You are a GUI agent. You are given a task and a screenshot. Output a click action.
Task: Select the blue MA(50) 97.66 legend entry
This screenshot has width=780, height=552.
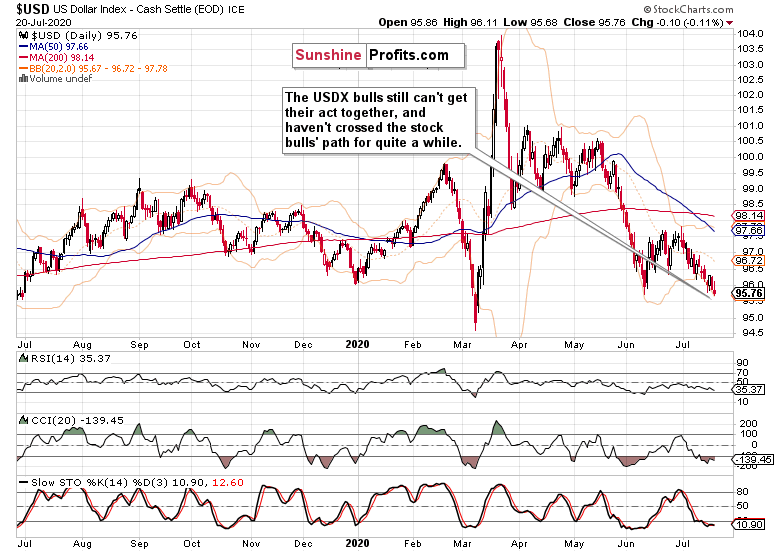(x=54, y=47)
